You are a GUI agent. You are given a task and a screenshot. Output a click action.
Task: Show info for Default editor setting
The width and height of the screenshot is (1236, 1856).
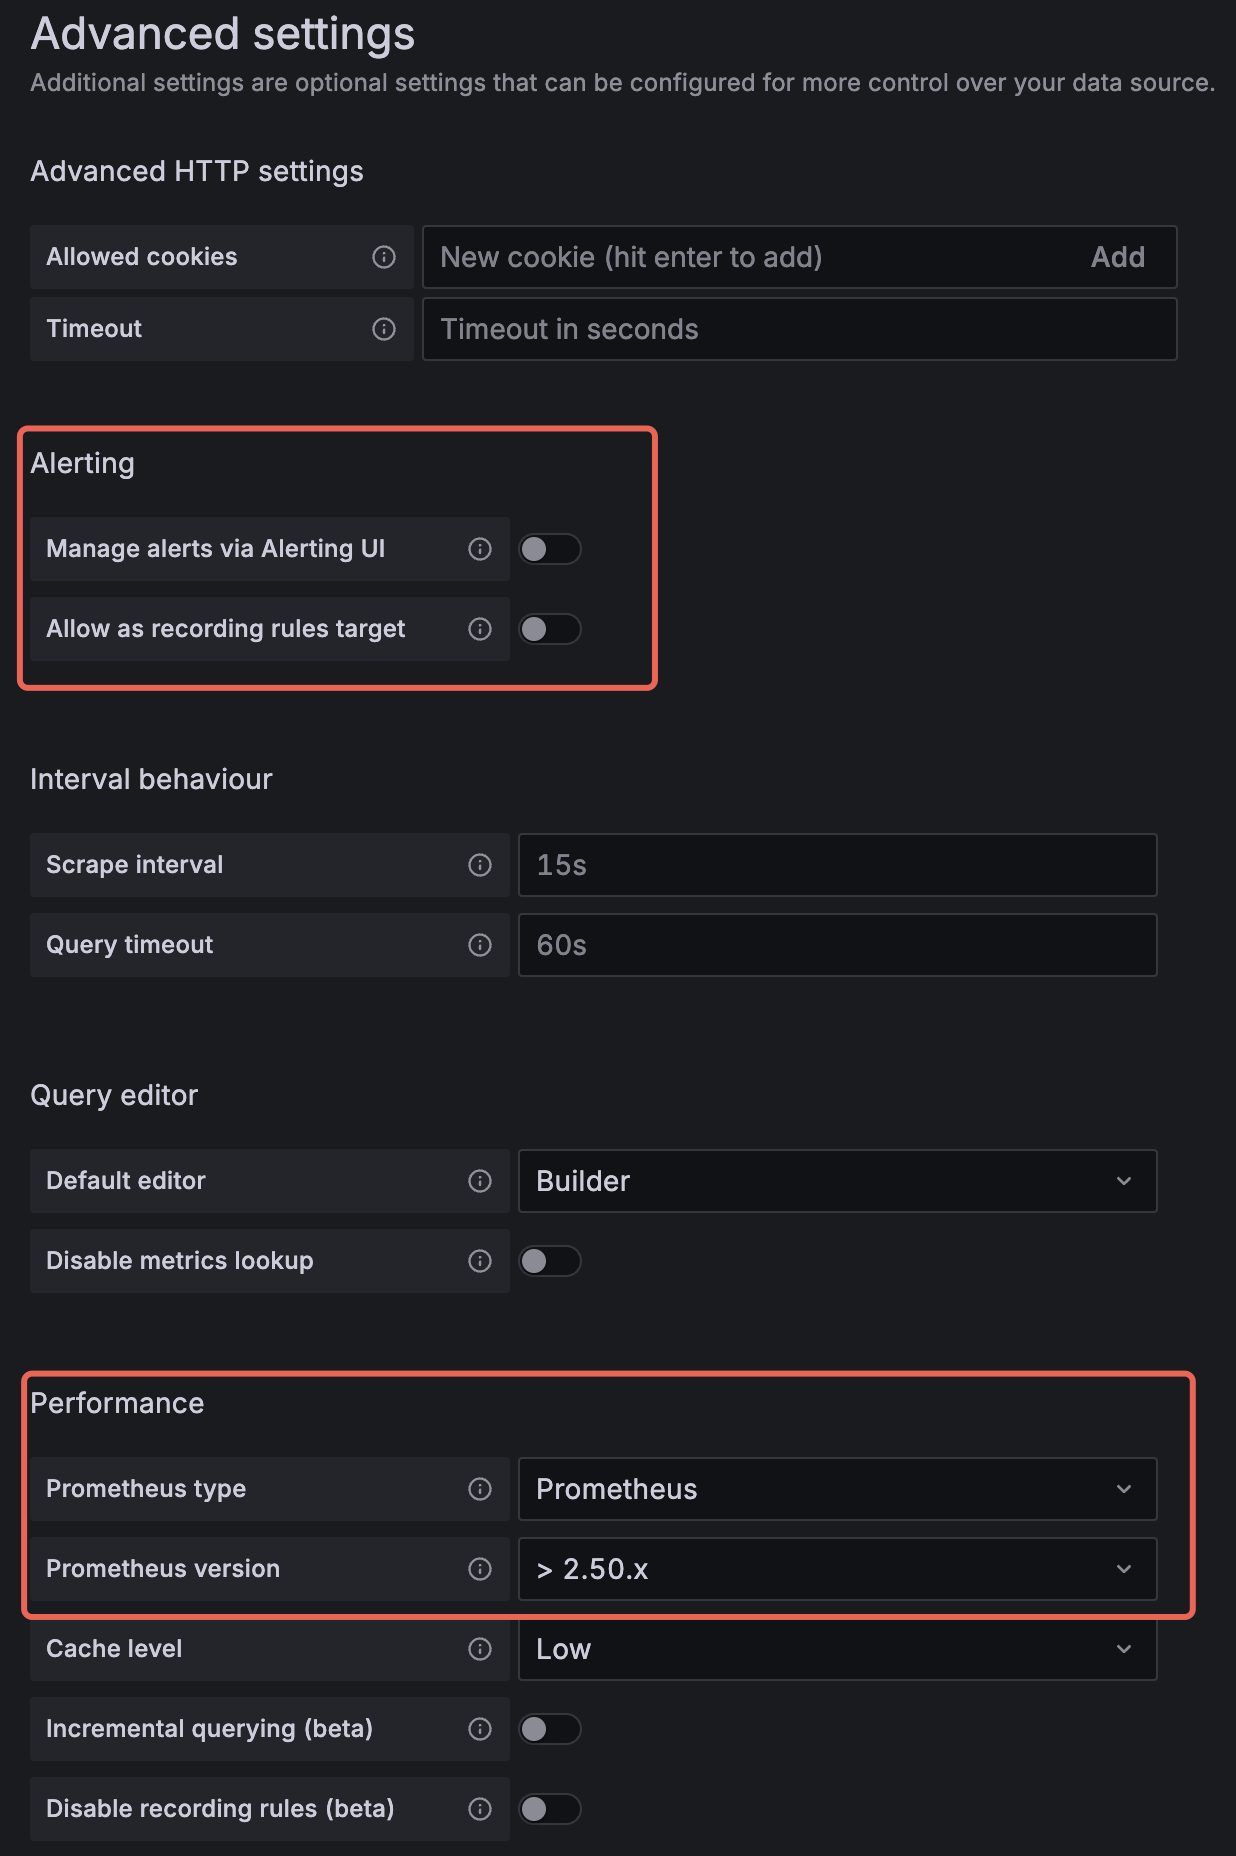480,1181
